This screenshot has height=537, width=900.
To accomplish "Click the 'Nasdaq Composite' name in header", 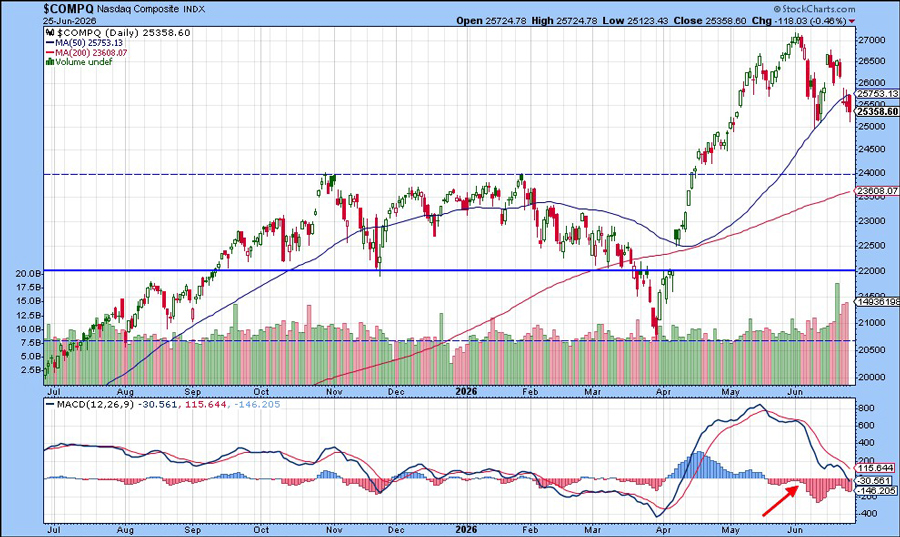I will click(136, 9).
